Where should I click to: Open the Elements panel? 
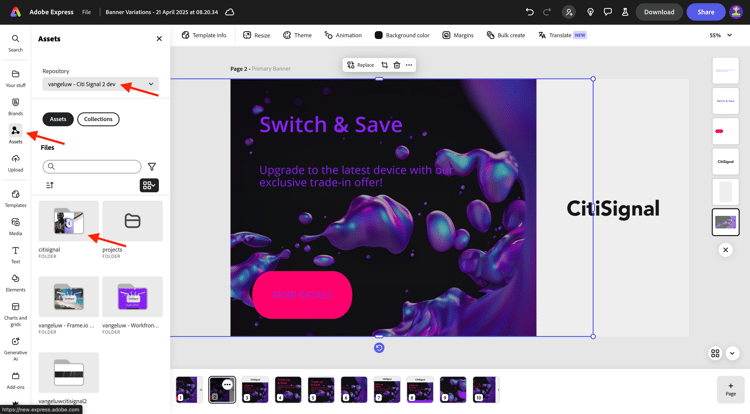(x=15, y=283)
